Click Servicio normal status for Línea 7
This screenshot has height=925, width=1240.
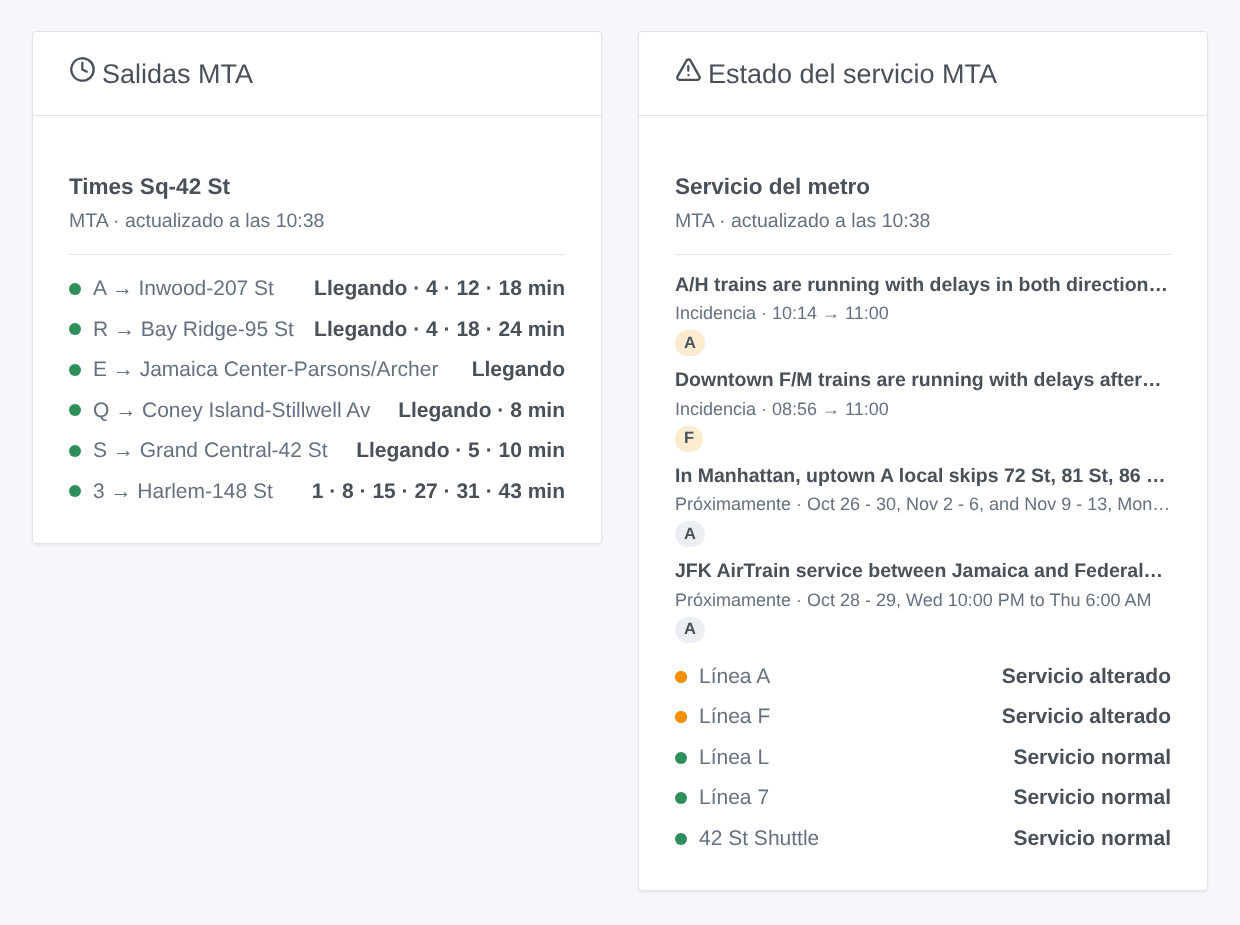[x=1092, y=798]
